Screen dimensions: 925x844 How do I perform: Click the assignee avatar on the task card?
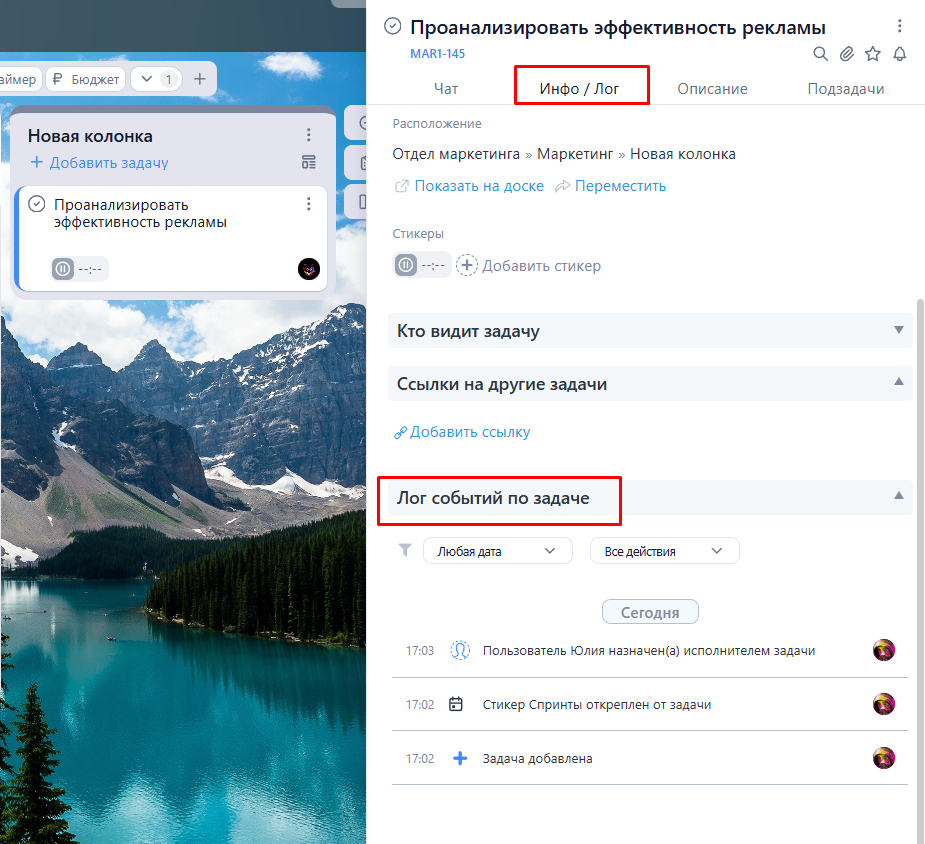[x=309, y=269]
